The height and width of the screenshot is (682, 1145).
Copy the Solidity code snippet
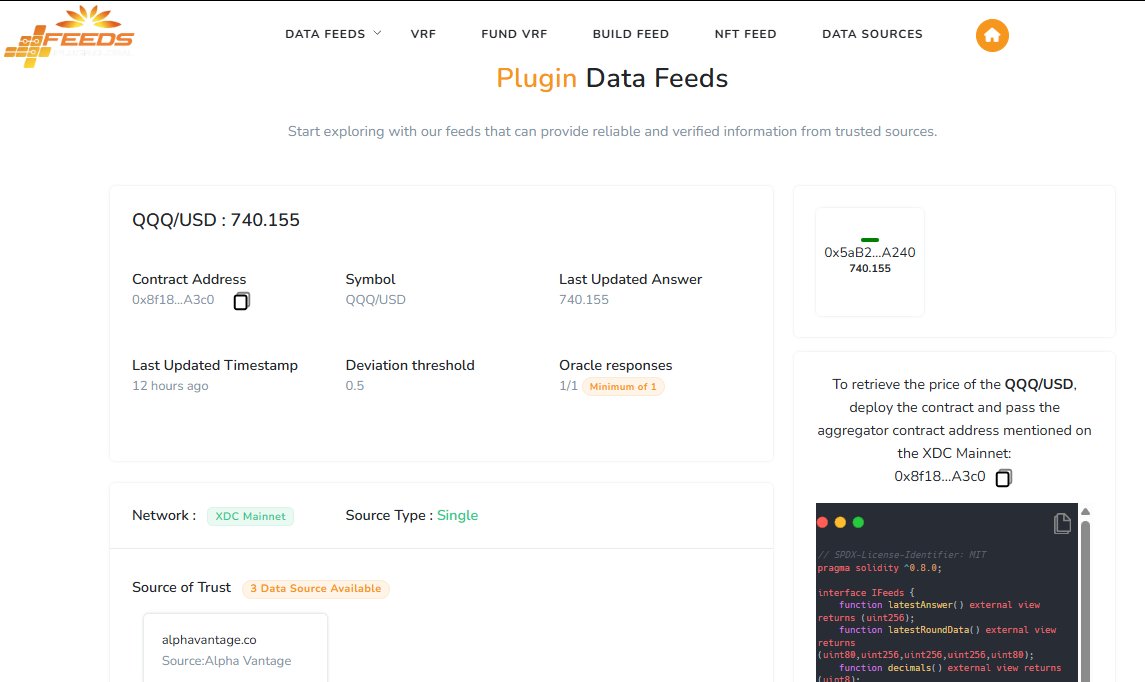click(x=1062, y=523)
